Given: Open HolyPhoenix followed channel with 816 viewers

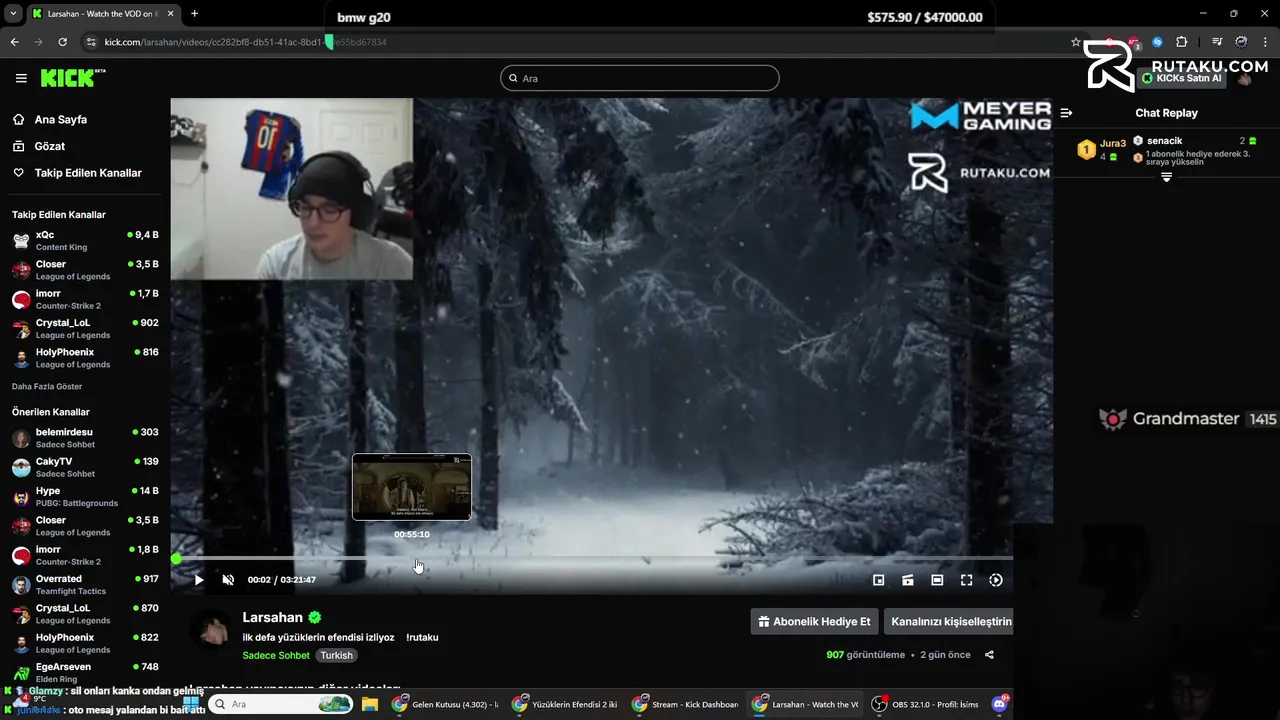Looking at the screenshot, I should [x=85, y=358].
